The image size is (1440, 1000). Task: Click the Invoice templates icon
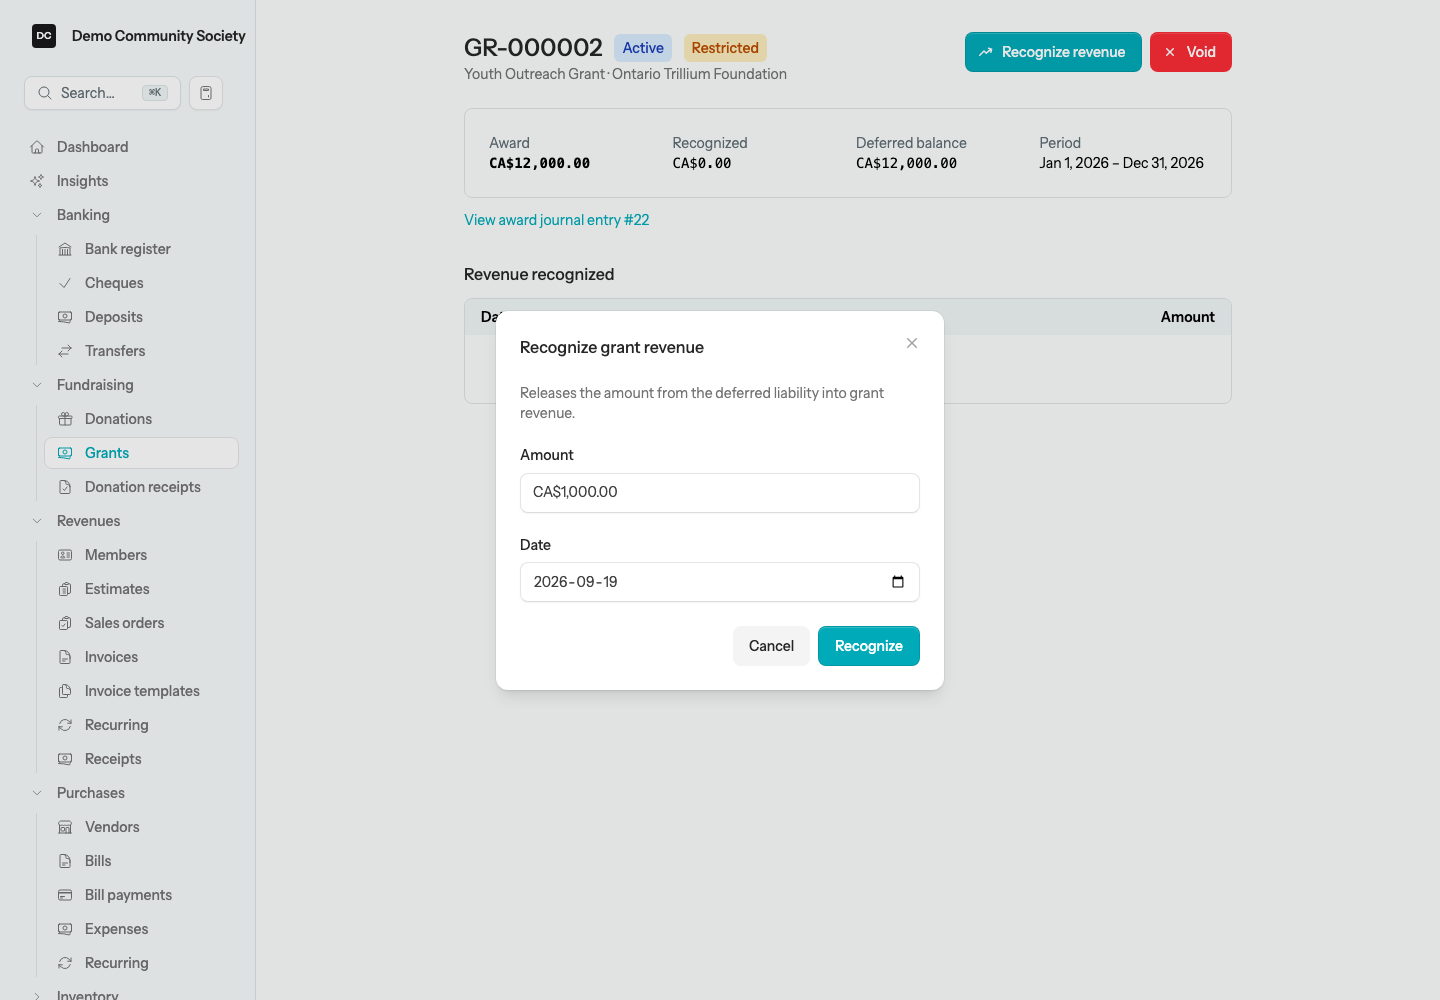pos(65,691)
